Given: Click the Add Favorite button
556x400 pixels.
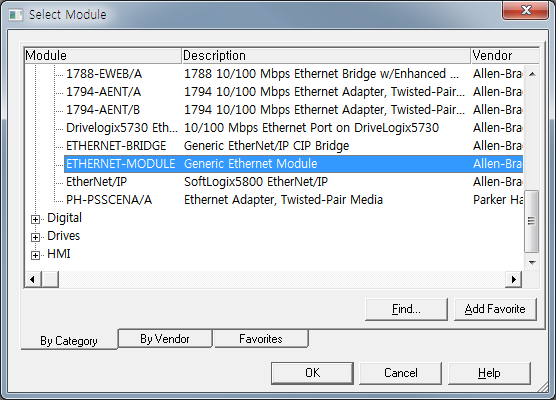Looking at the screenshot, I should point(495,309).
